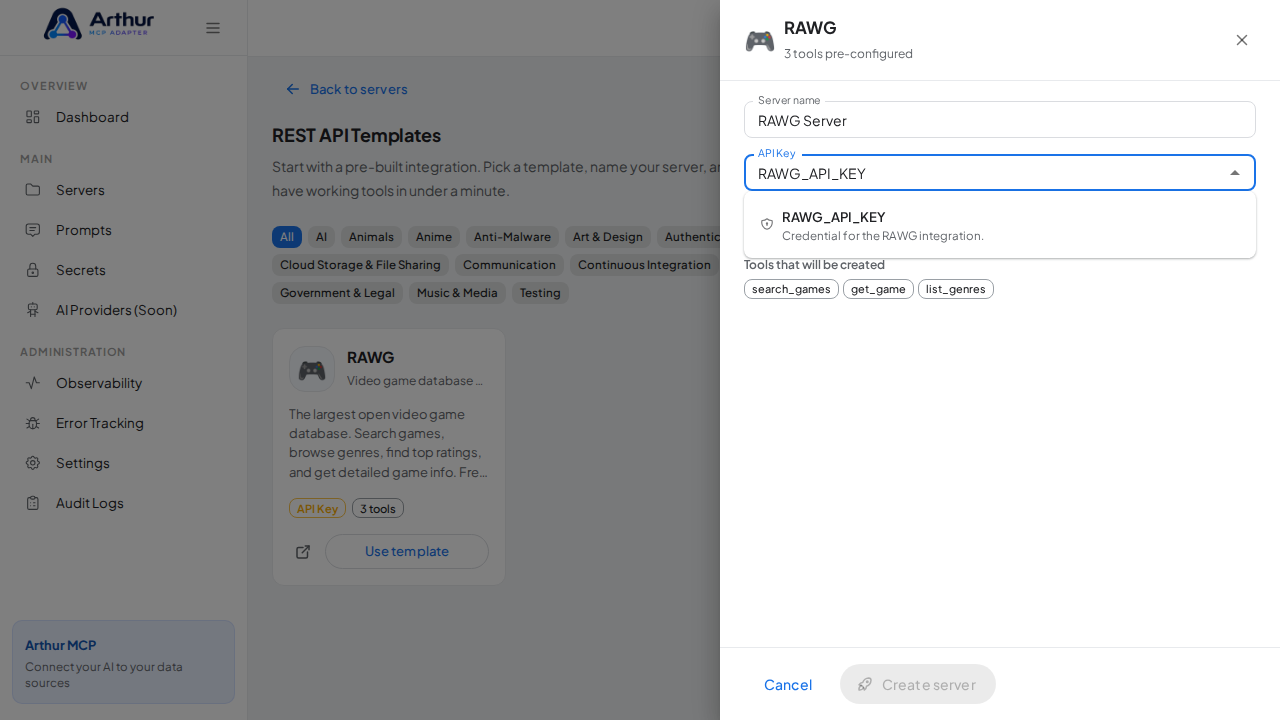
Task: Open the Settings sidebar item
Action: pos(124,463)
